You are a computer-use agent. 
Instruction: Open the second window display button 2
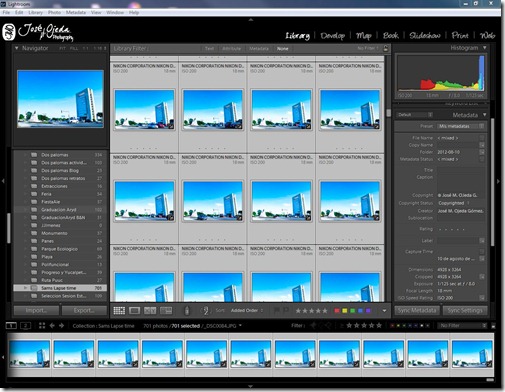pos(26,326)
